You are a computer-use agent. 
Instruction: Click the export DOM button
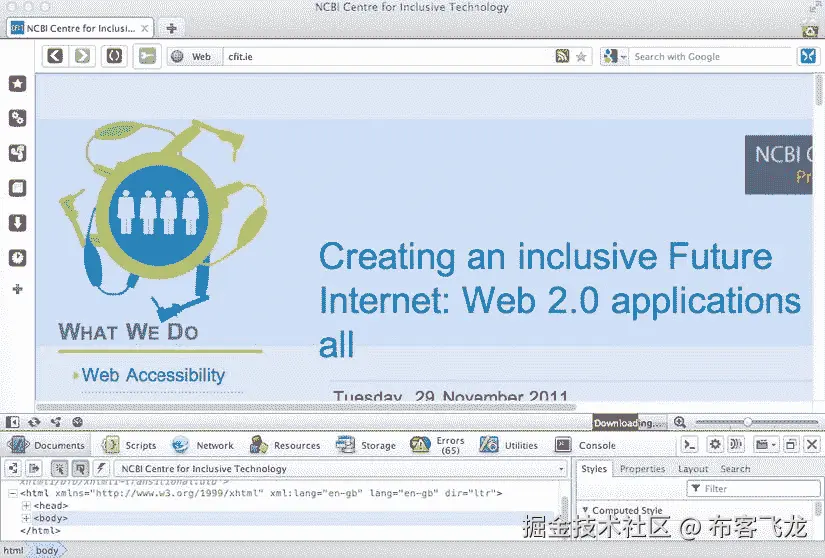click(x=34, y=468)
